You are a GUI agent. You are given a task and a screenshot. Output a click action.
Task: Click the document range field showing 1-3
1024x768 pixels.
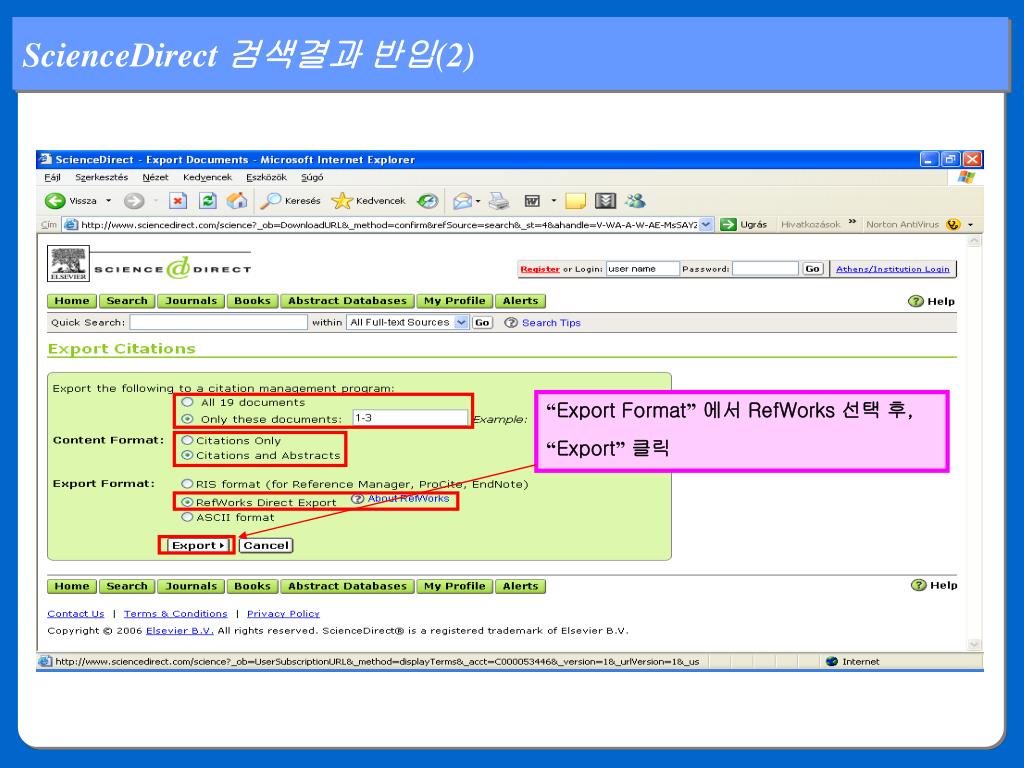coord(411,417)
